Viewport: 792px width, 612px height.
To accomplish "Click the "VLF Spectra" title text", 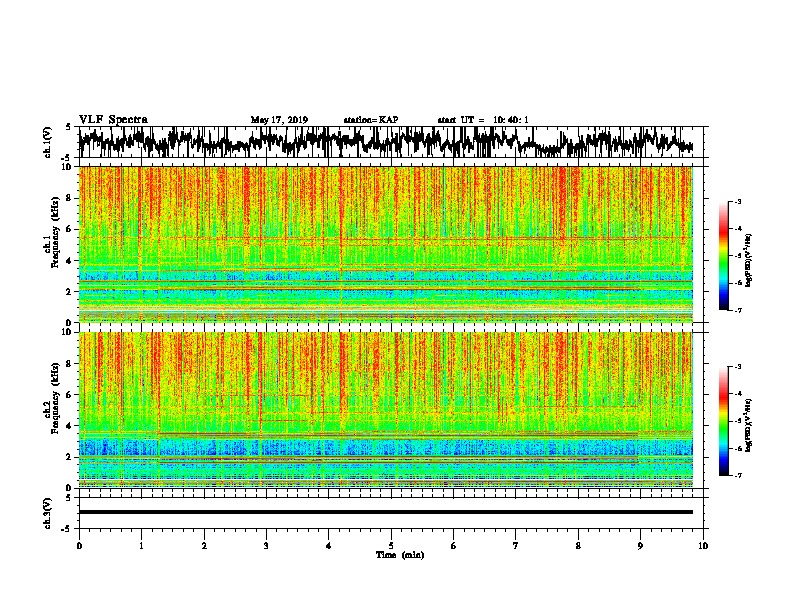I will pos(113,120).
